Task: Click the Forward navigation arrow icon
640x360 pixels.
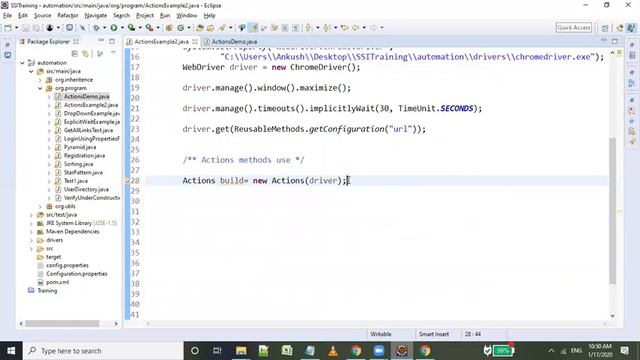Action: pyautogui.click(x=373, y=28)
